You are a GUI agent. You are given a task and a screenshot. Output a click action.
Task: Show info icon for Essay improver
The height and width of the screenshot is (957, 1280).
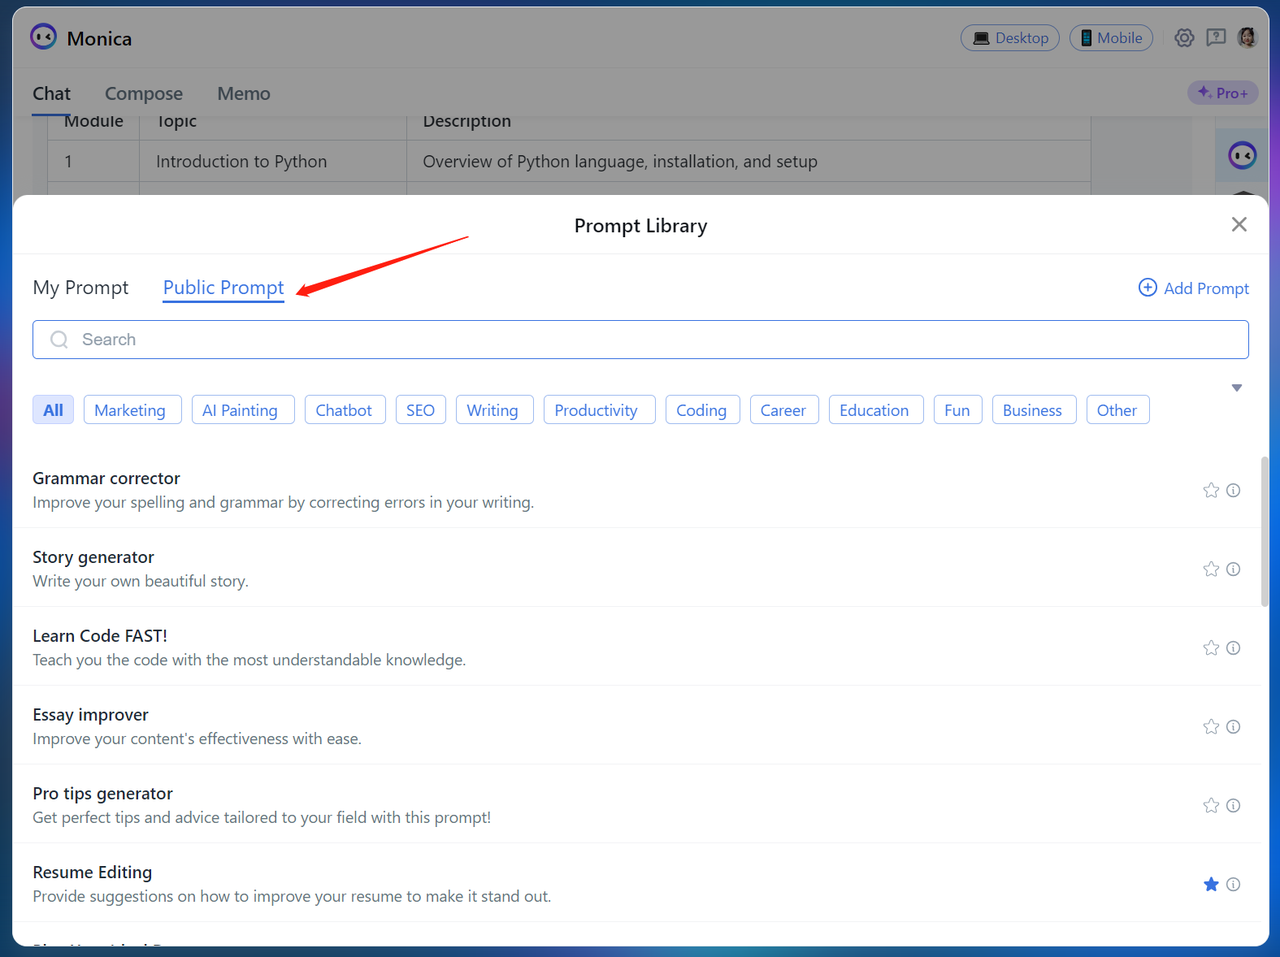pyautogui.click(x=1233, y=727)
